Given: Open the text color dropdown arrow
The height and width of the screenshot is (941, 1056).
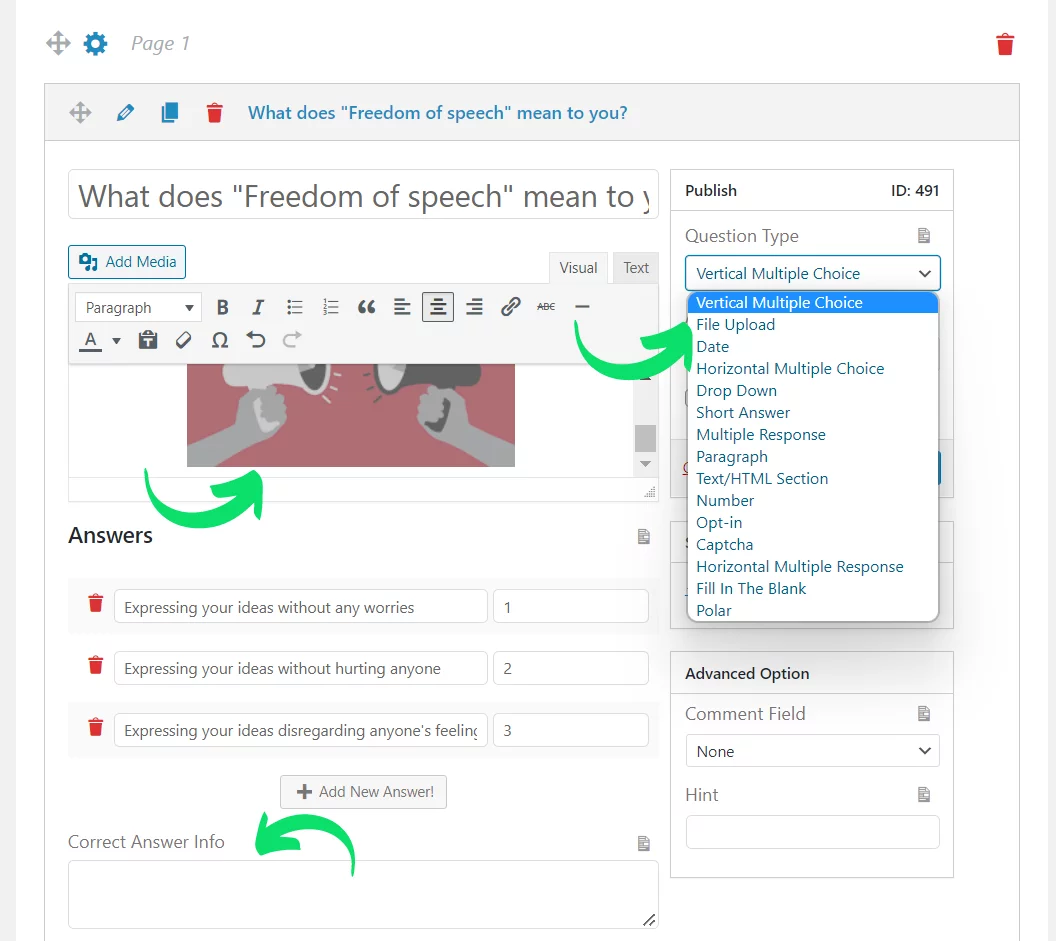Looking at the screenshot, I should (x=117, y=341).
